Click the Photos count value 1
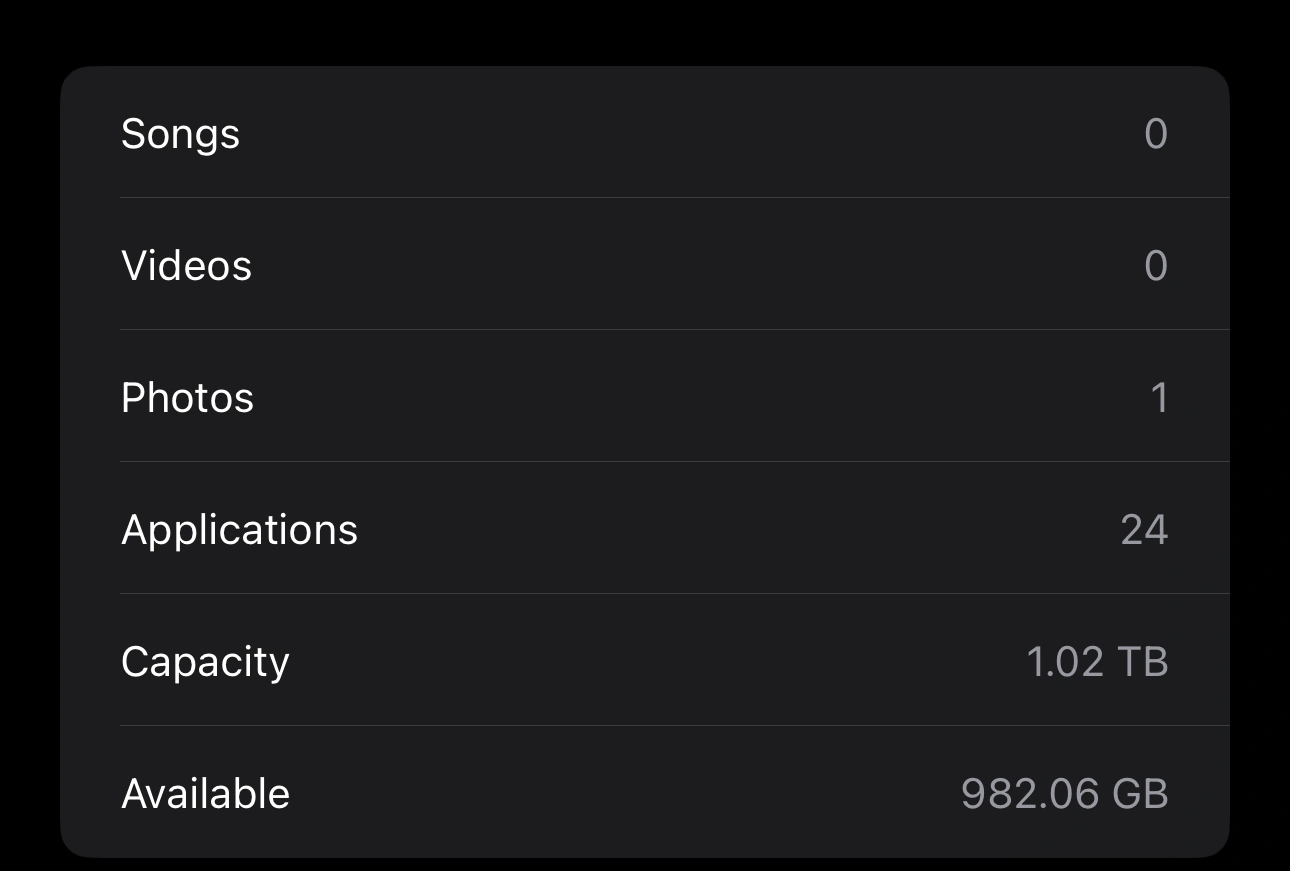 pyautogui.click(x=1159, y=398)
